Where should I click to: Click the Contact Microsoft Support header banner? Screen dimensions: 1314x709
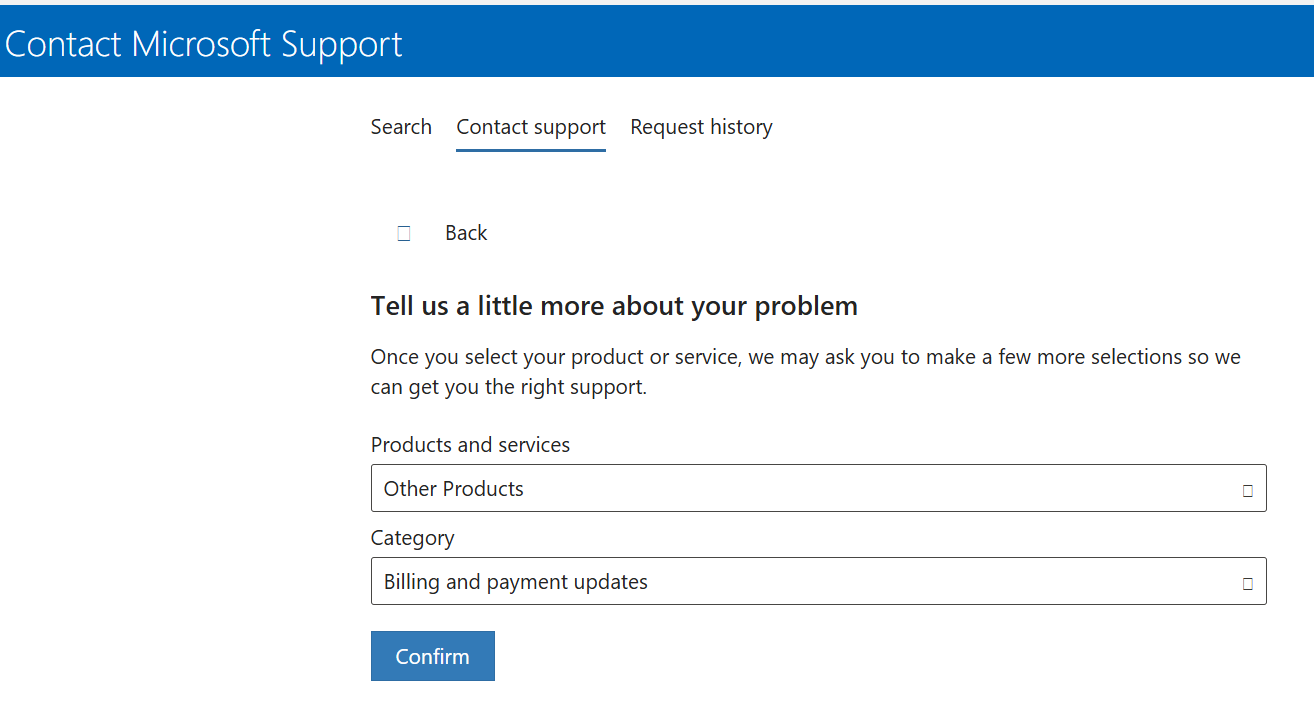point(203,40)
